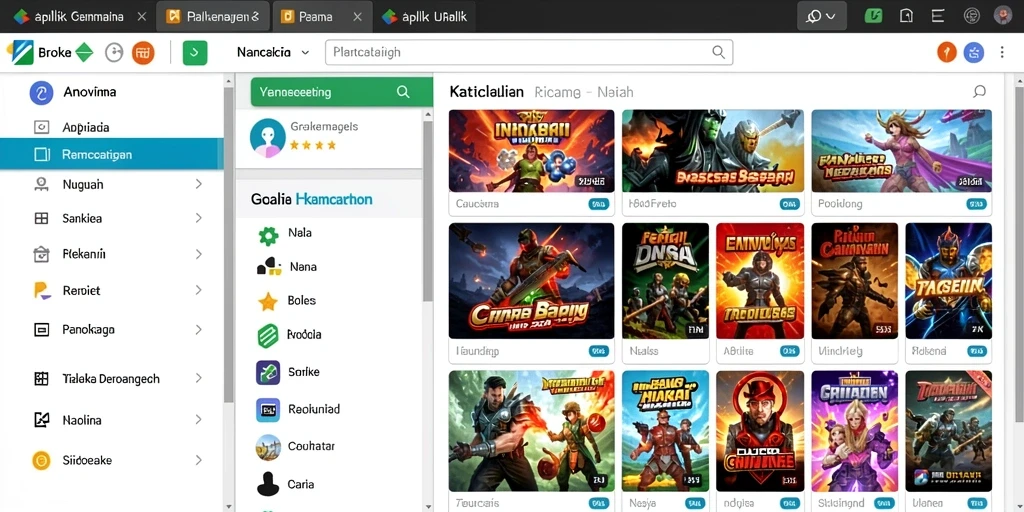The height and width of the screenshot is (512, 1024).
Task: Open the Nancalcia dropdown
Action: pos(273,52)
